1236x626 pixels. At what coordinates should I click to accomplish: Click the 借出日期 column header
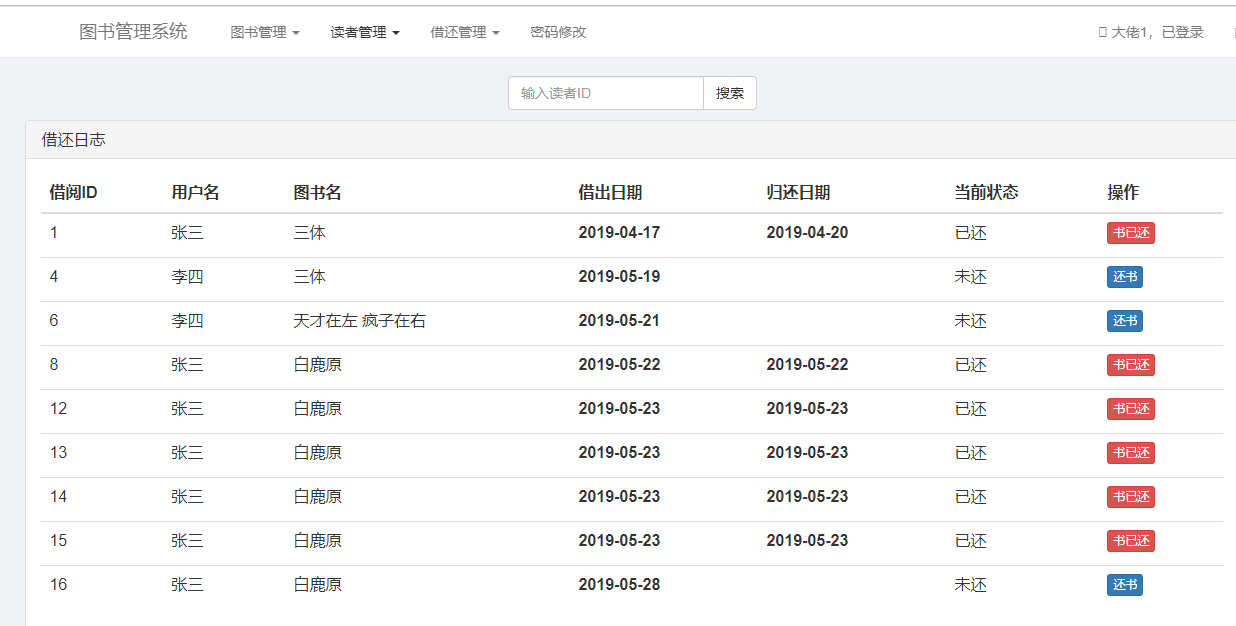(610, 193)
